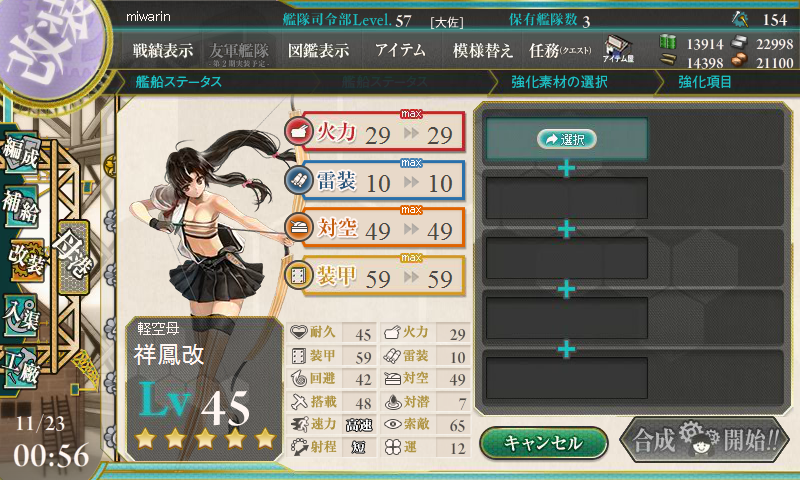Click the 合成開始 modernization start button
The width and height of the screenshot is (800, 480).
tap(705, 440)
